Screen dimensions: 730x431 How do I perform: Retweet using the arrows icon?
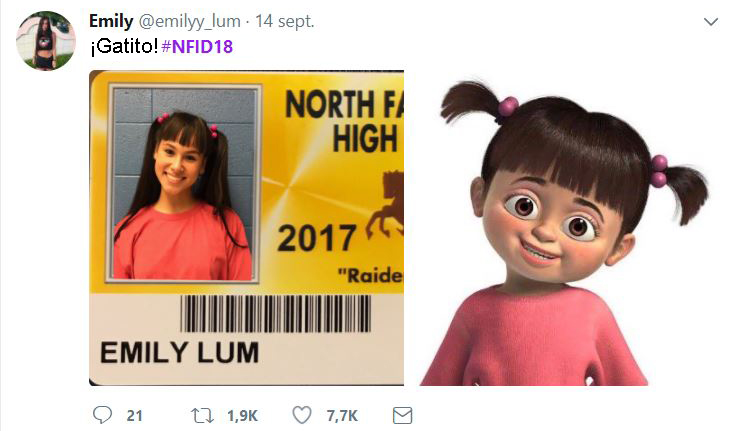point(202,415)
